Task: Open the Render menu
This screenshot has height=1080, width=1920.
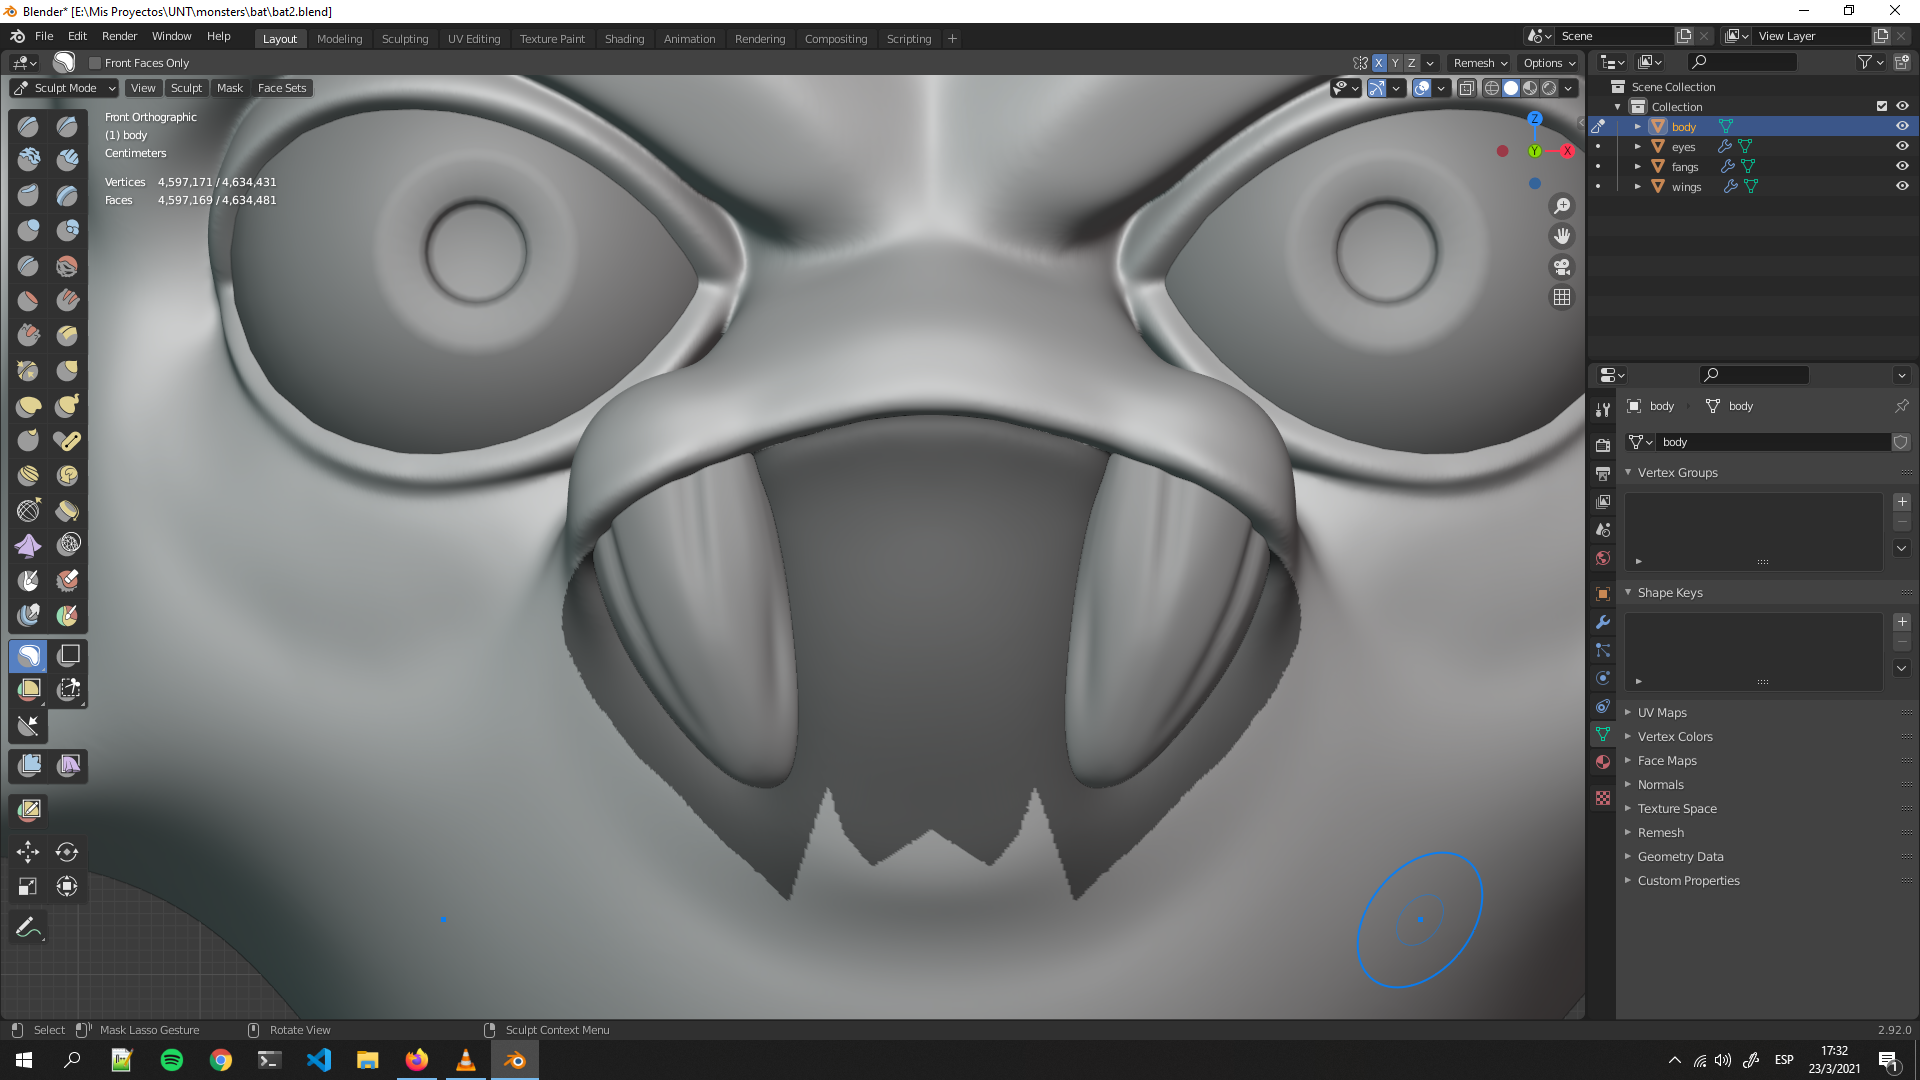Action: tap(119, 36)
